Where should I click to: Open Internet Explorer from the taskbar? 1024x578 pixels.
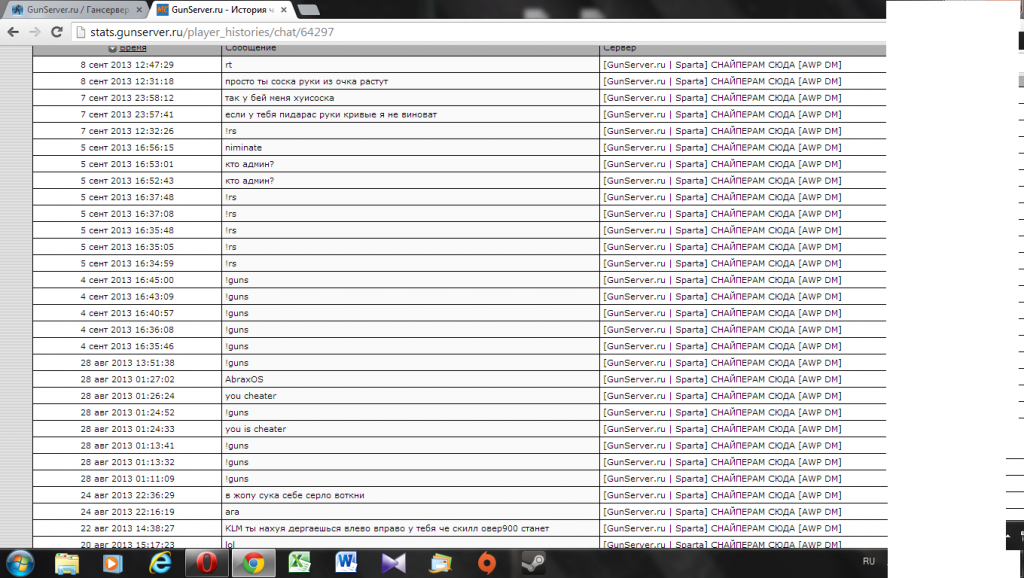click(160, 563)
